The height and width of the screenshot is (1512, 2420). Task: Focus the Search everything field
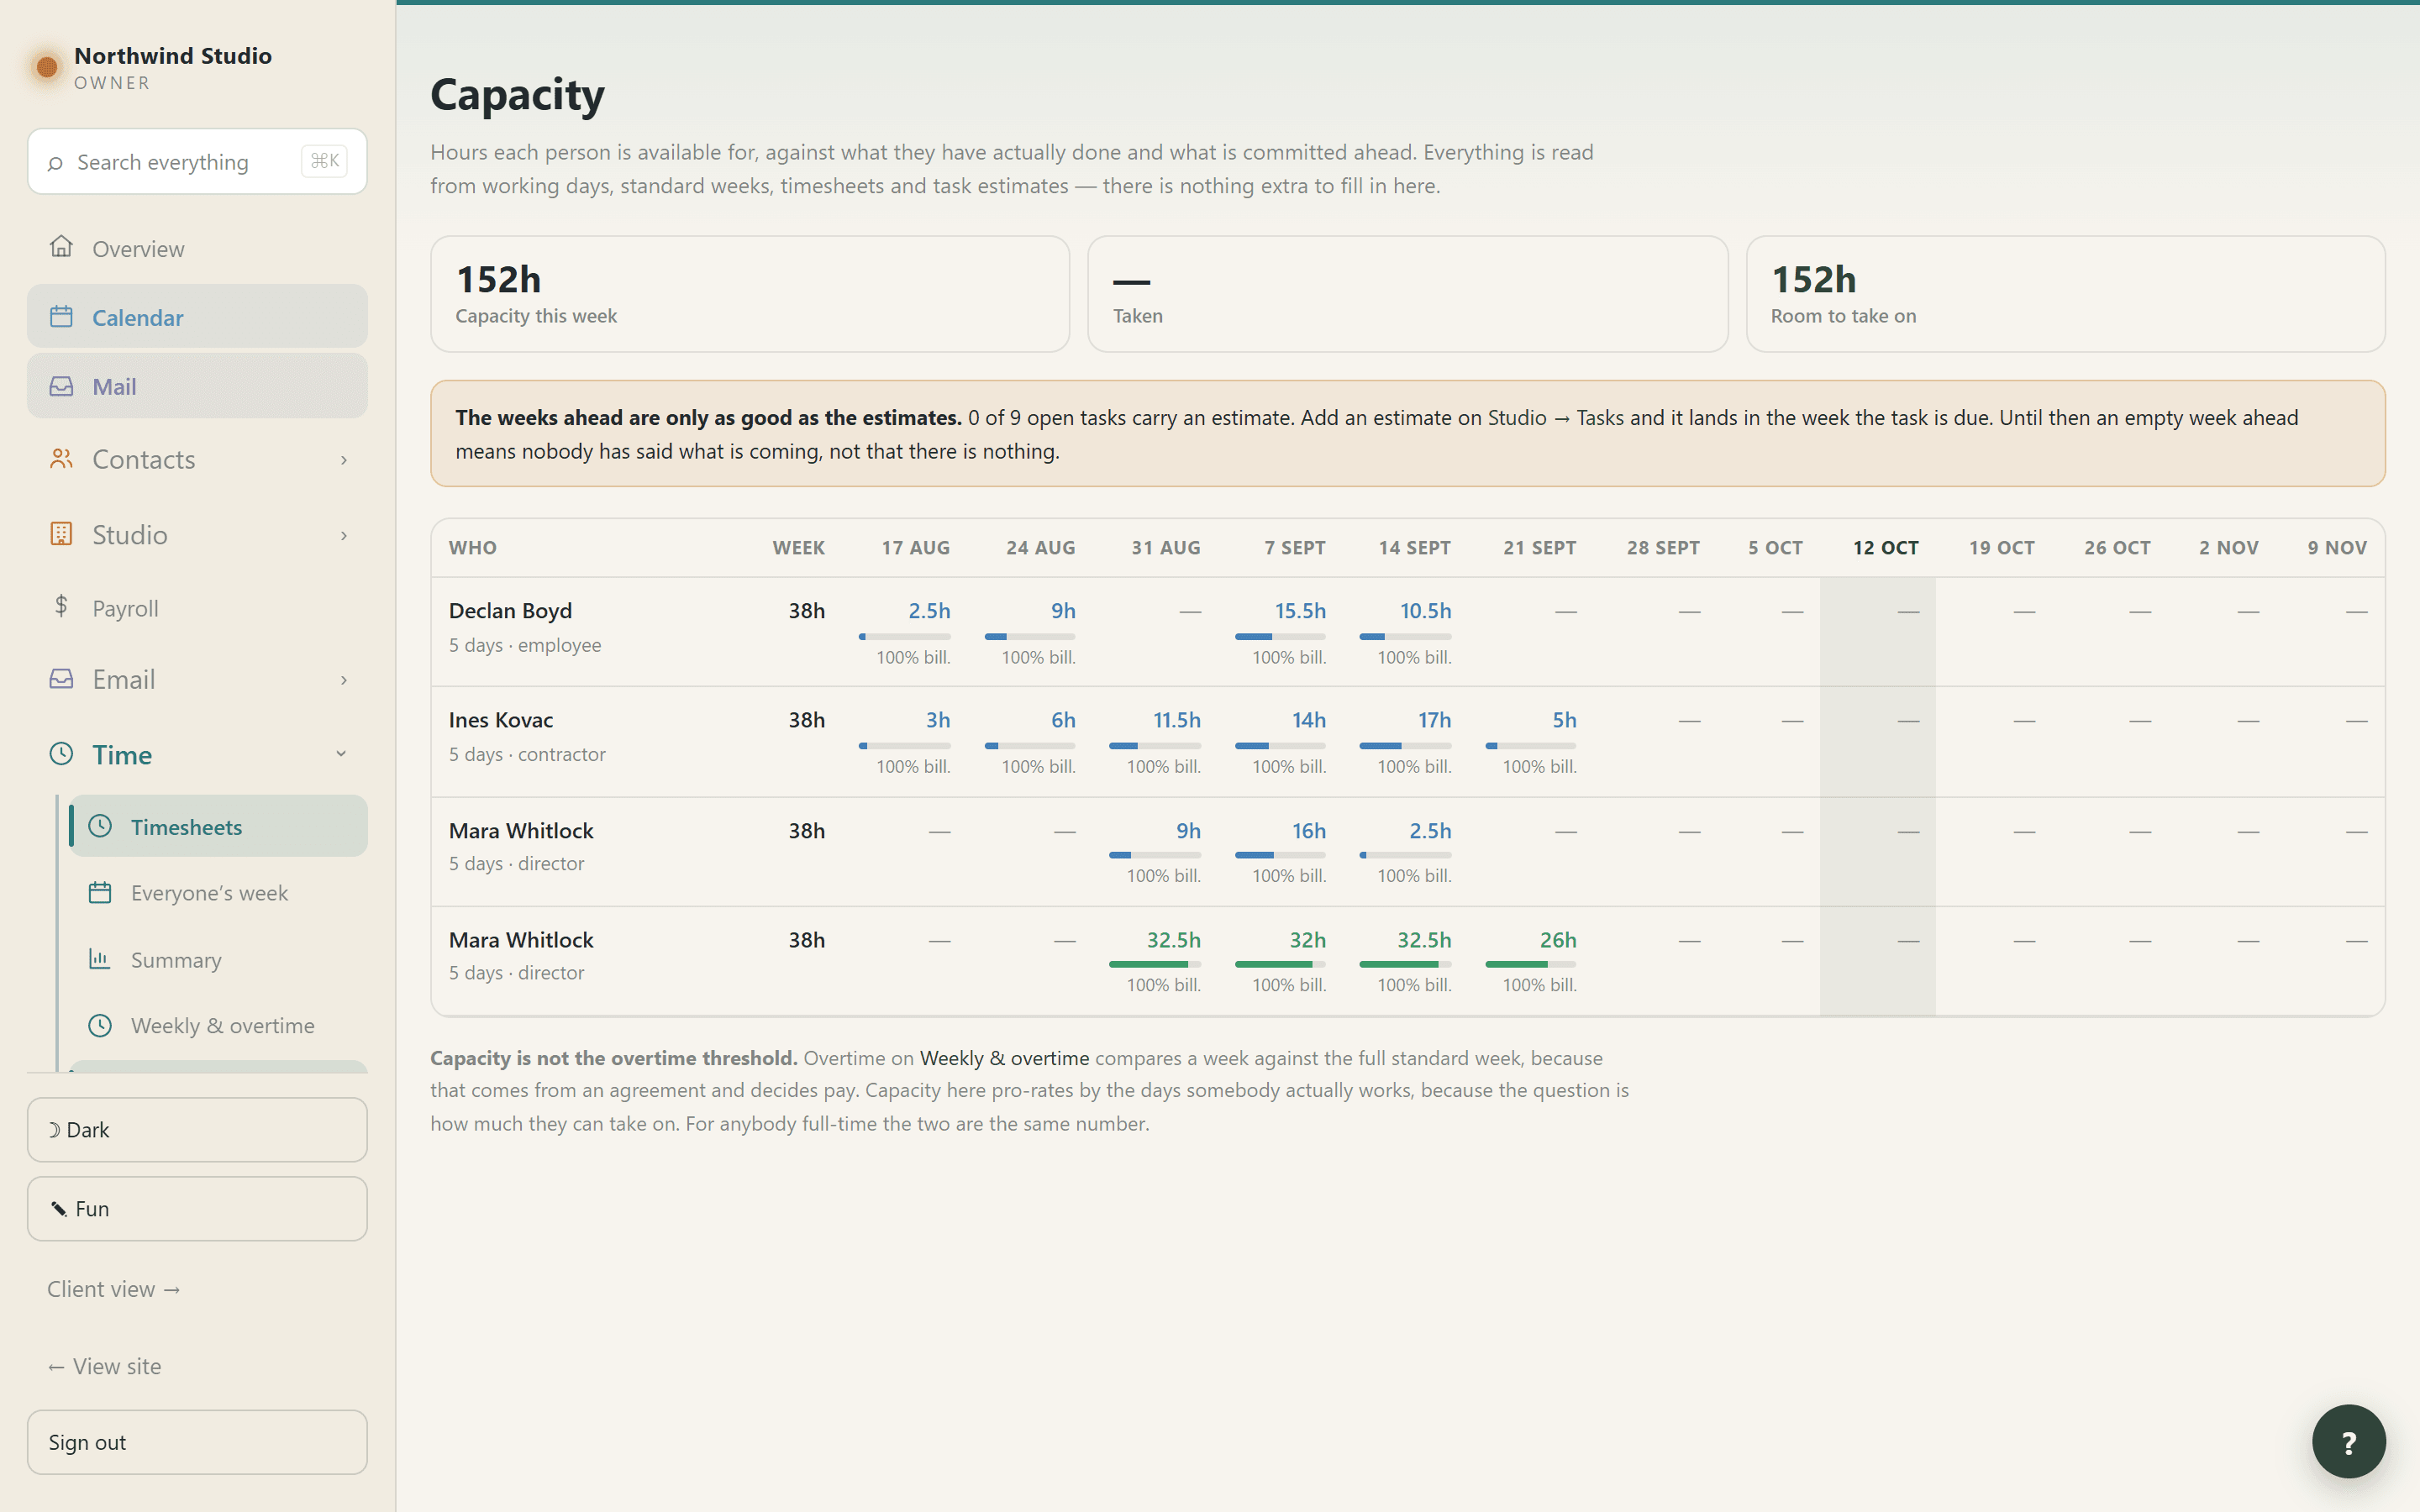(x=197, y=161)
